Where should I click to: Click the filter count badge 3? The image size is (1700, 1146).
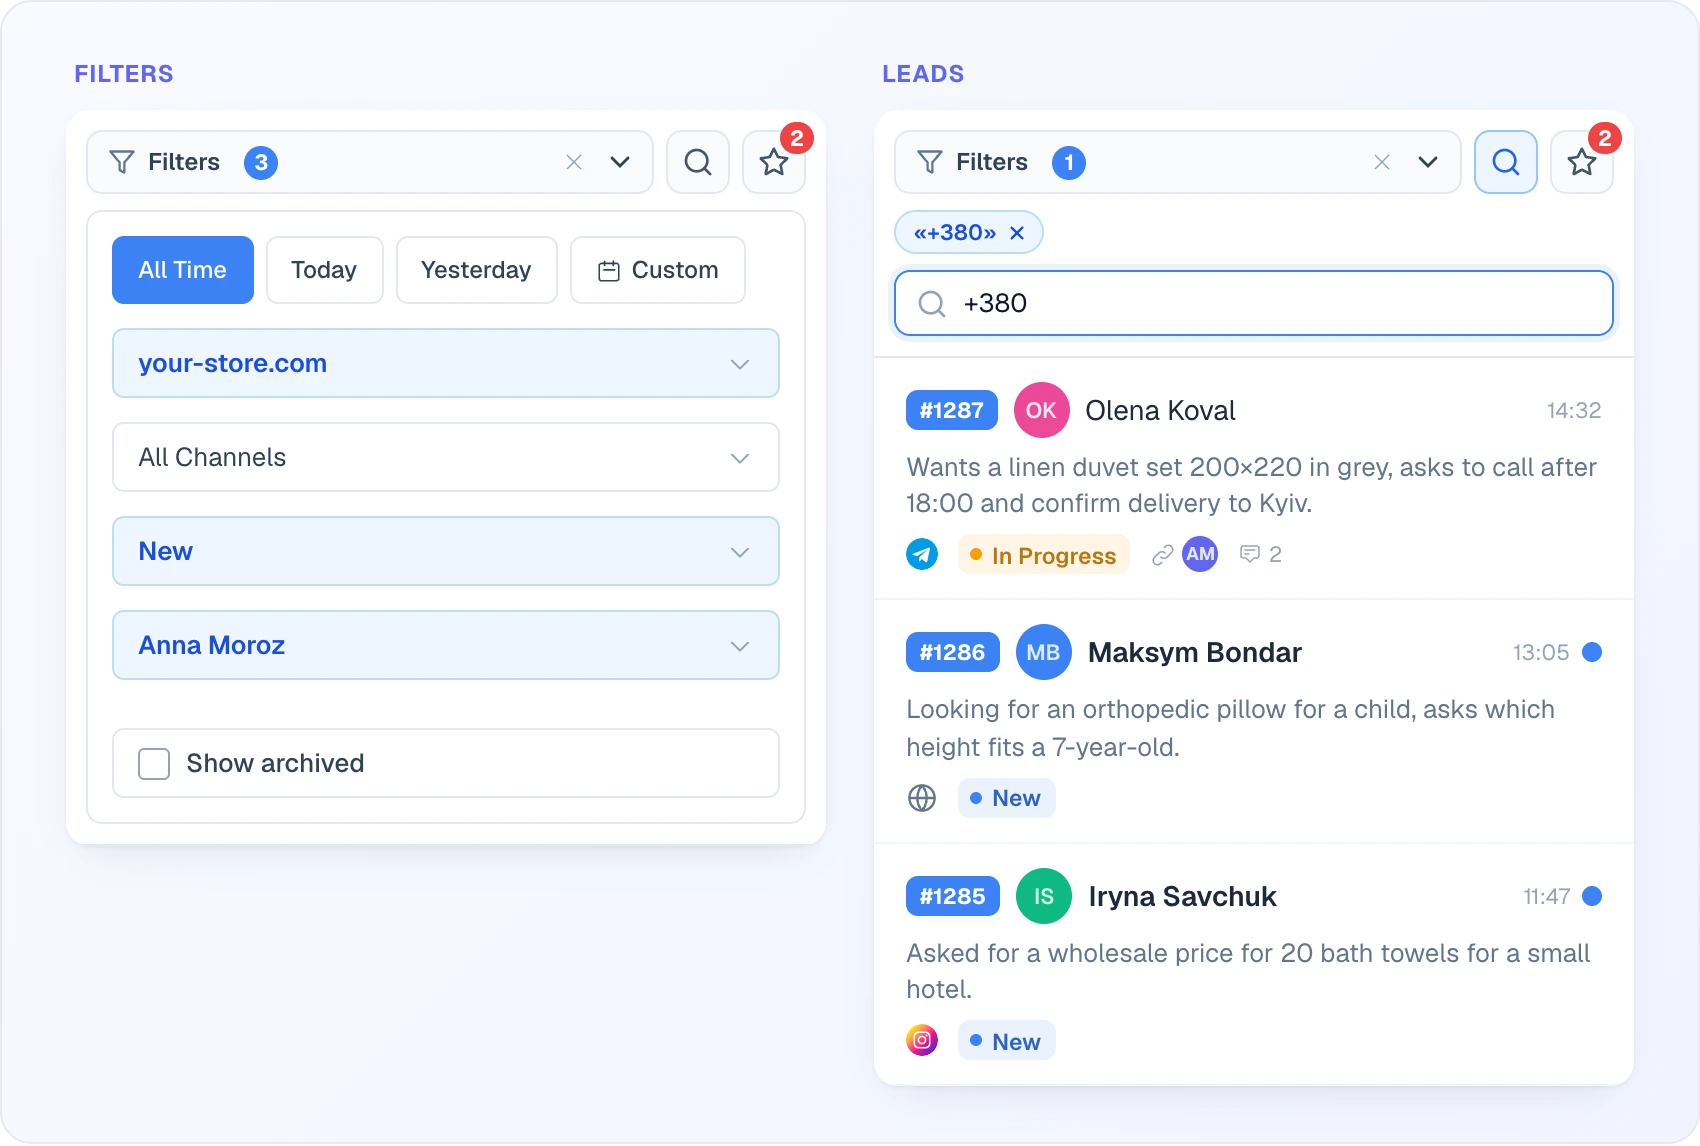(x=261, y=162)
